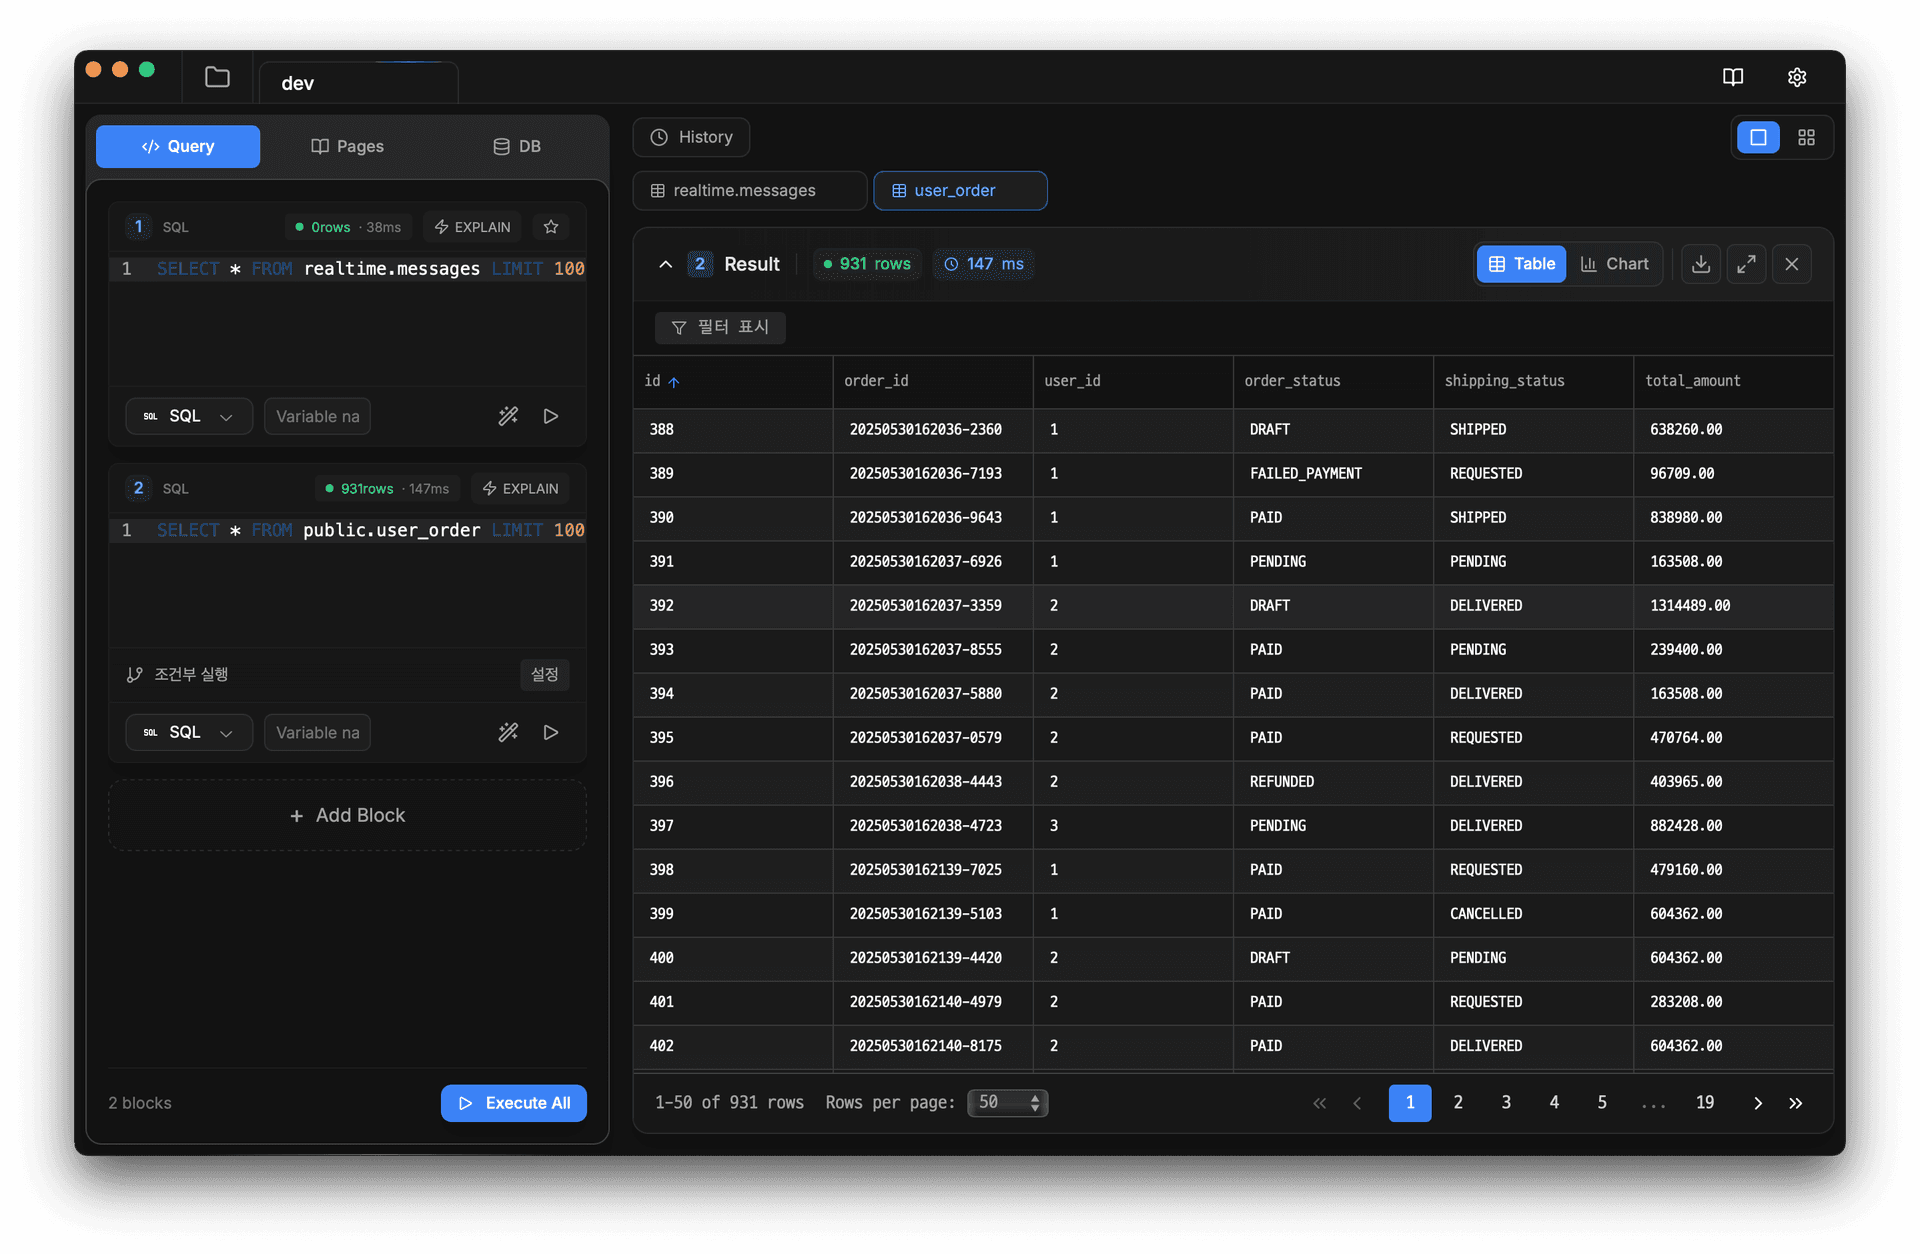This screenshot has width=1920, height=1254.
Task: Adjust the rows-per-page stepper
Action: tap(1036, 1102)
